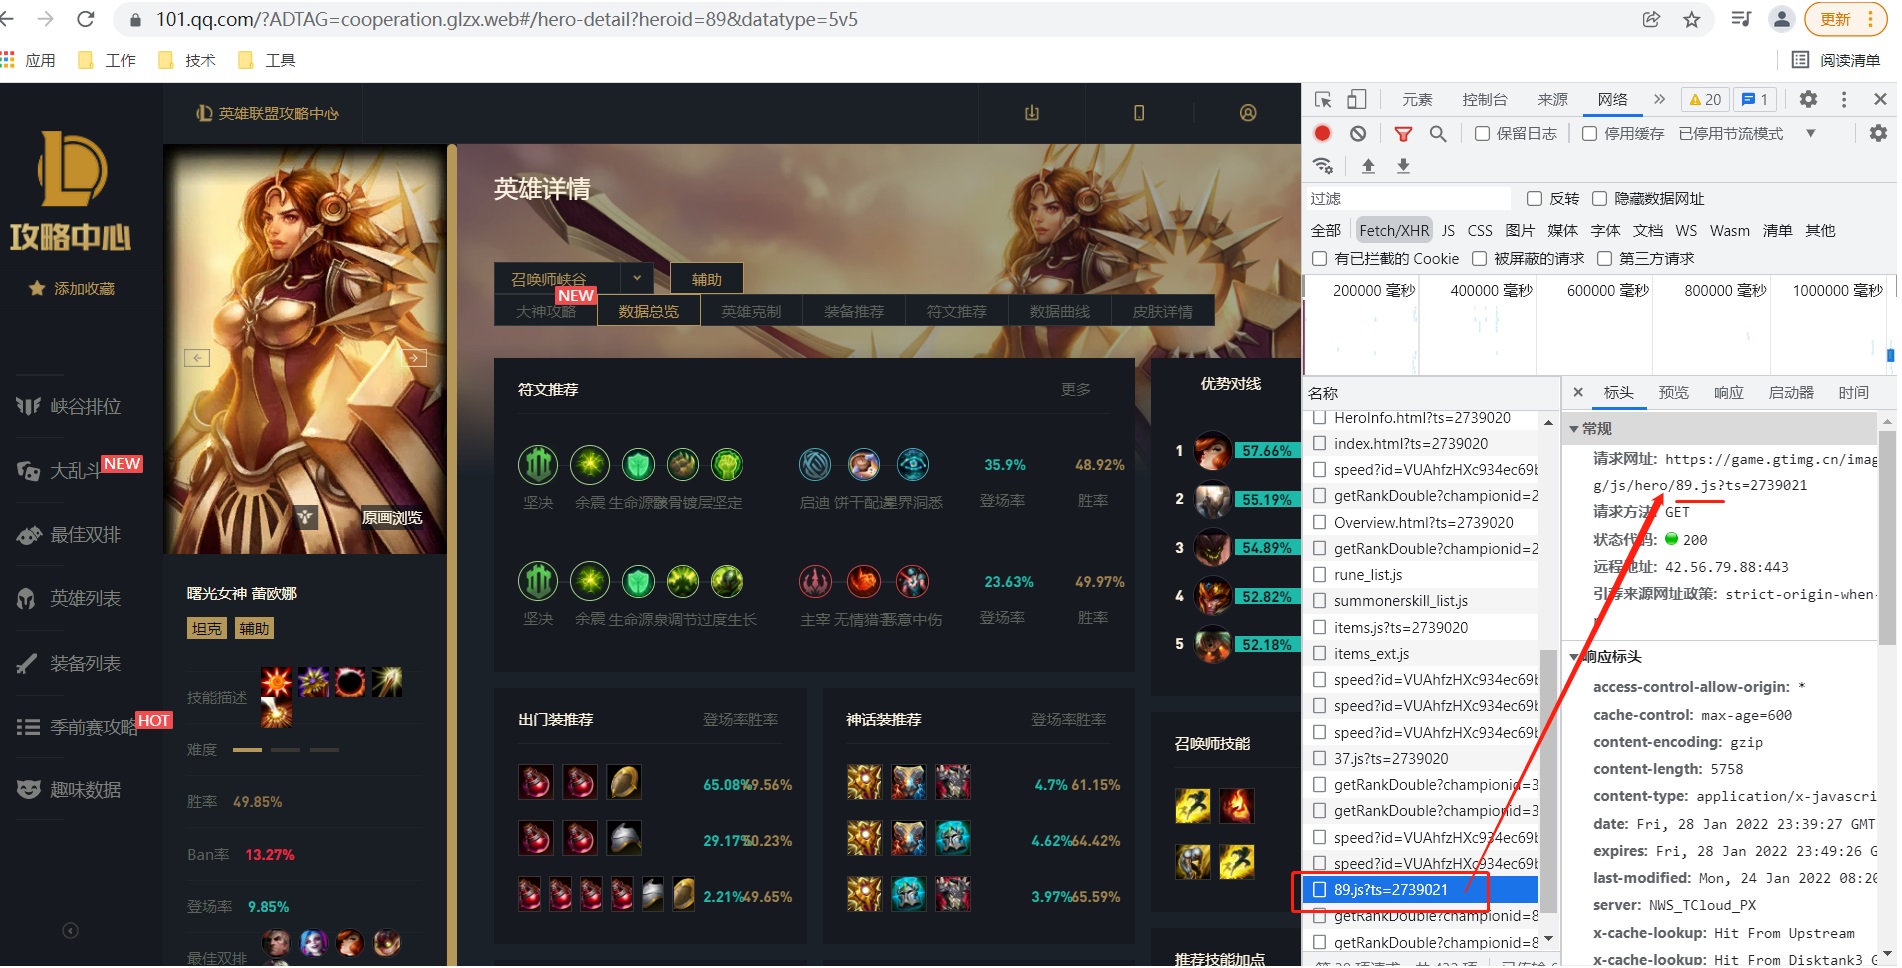Check the 被屏蔽的请求 checkbox
This screenshot has width=1902, height=968.
point(1480,258)
